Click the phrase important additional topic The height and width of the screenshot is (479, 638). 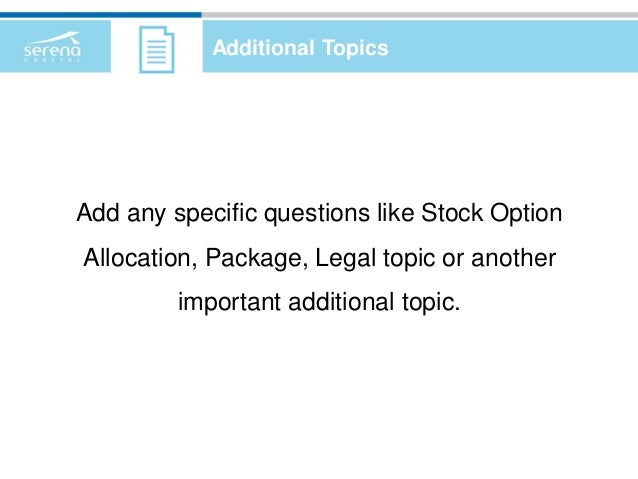(x=319, y=302)
